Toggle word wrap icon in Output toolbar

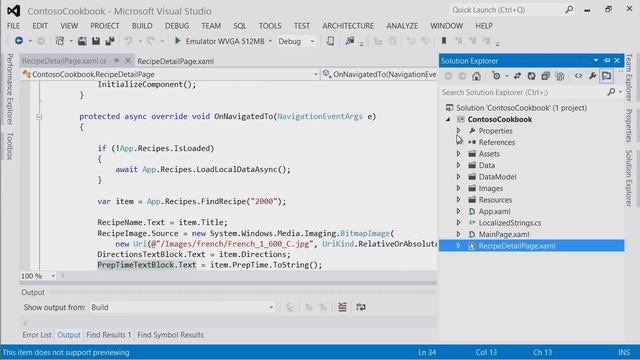click(x=361, y=307)
